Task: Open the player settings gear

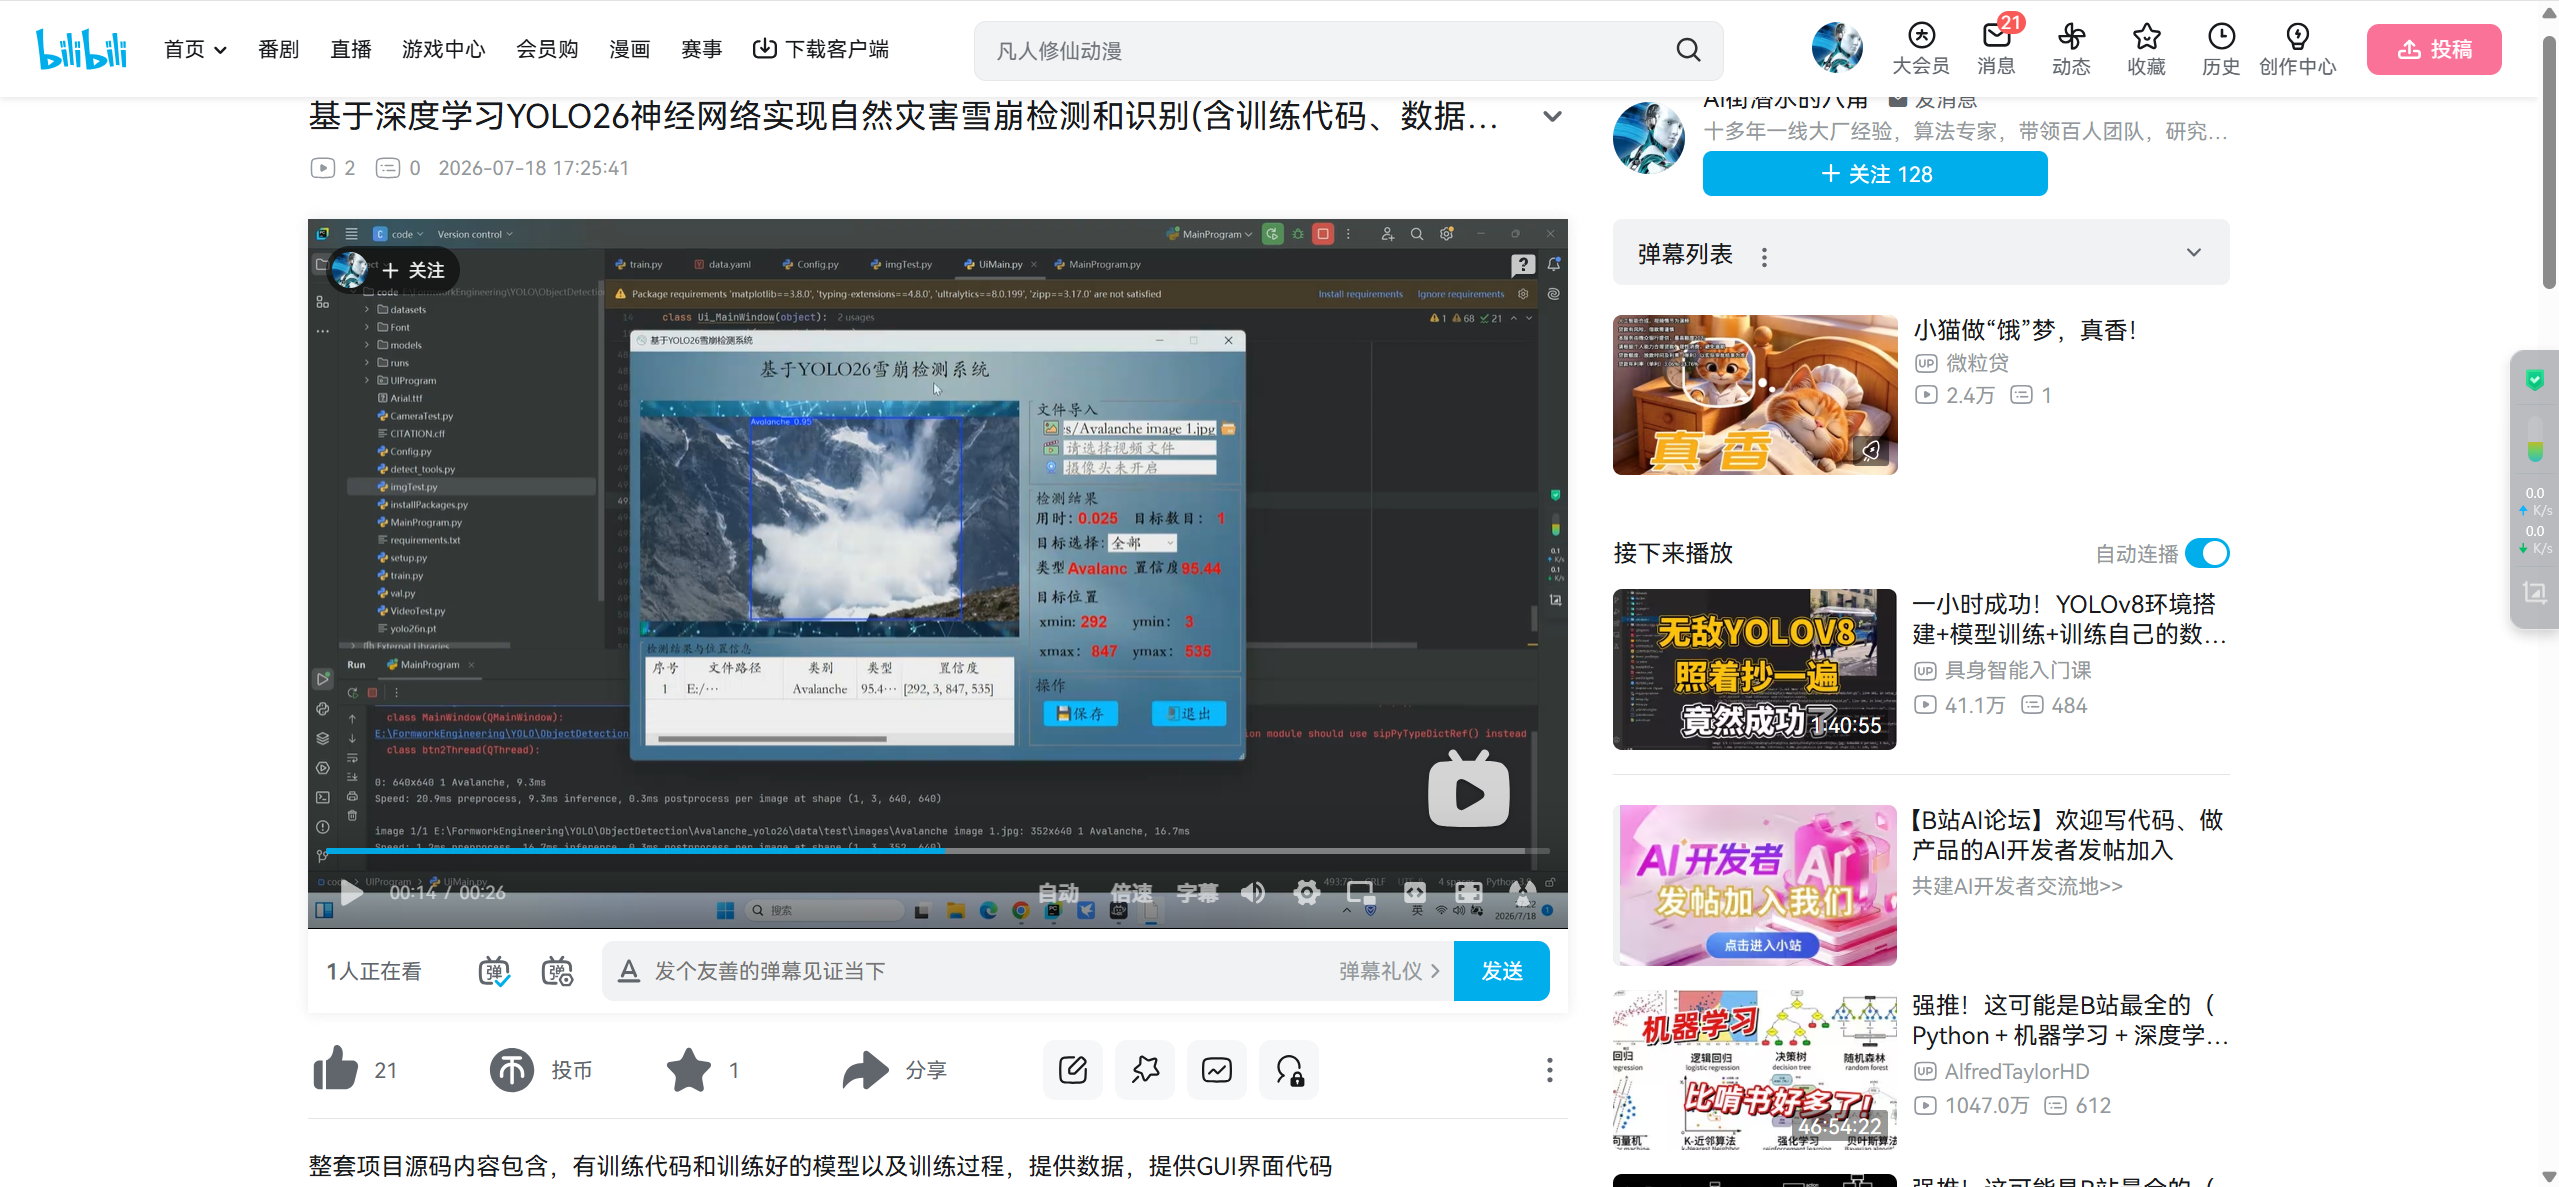Action: pyautogui.click(x=1306, y=892)
